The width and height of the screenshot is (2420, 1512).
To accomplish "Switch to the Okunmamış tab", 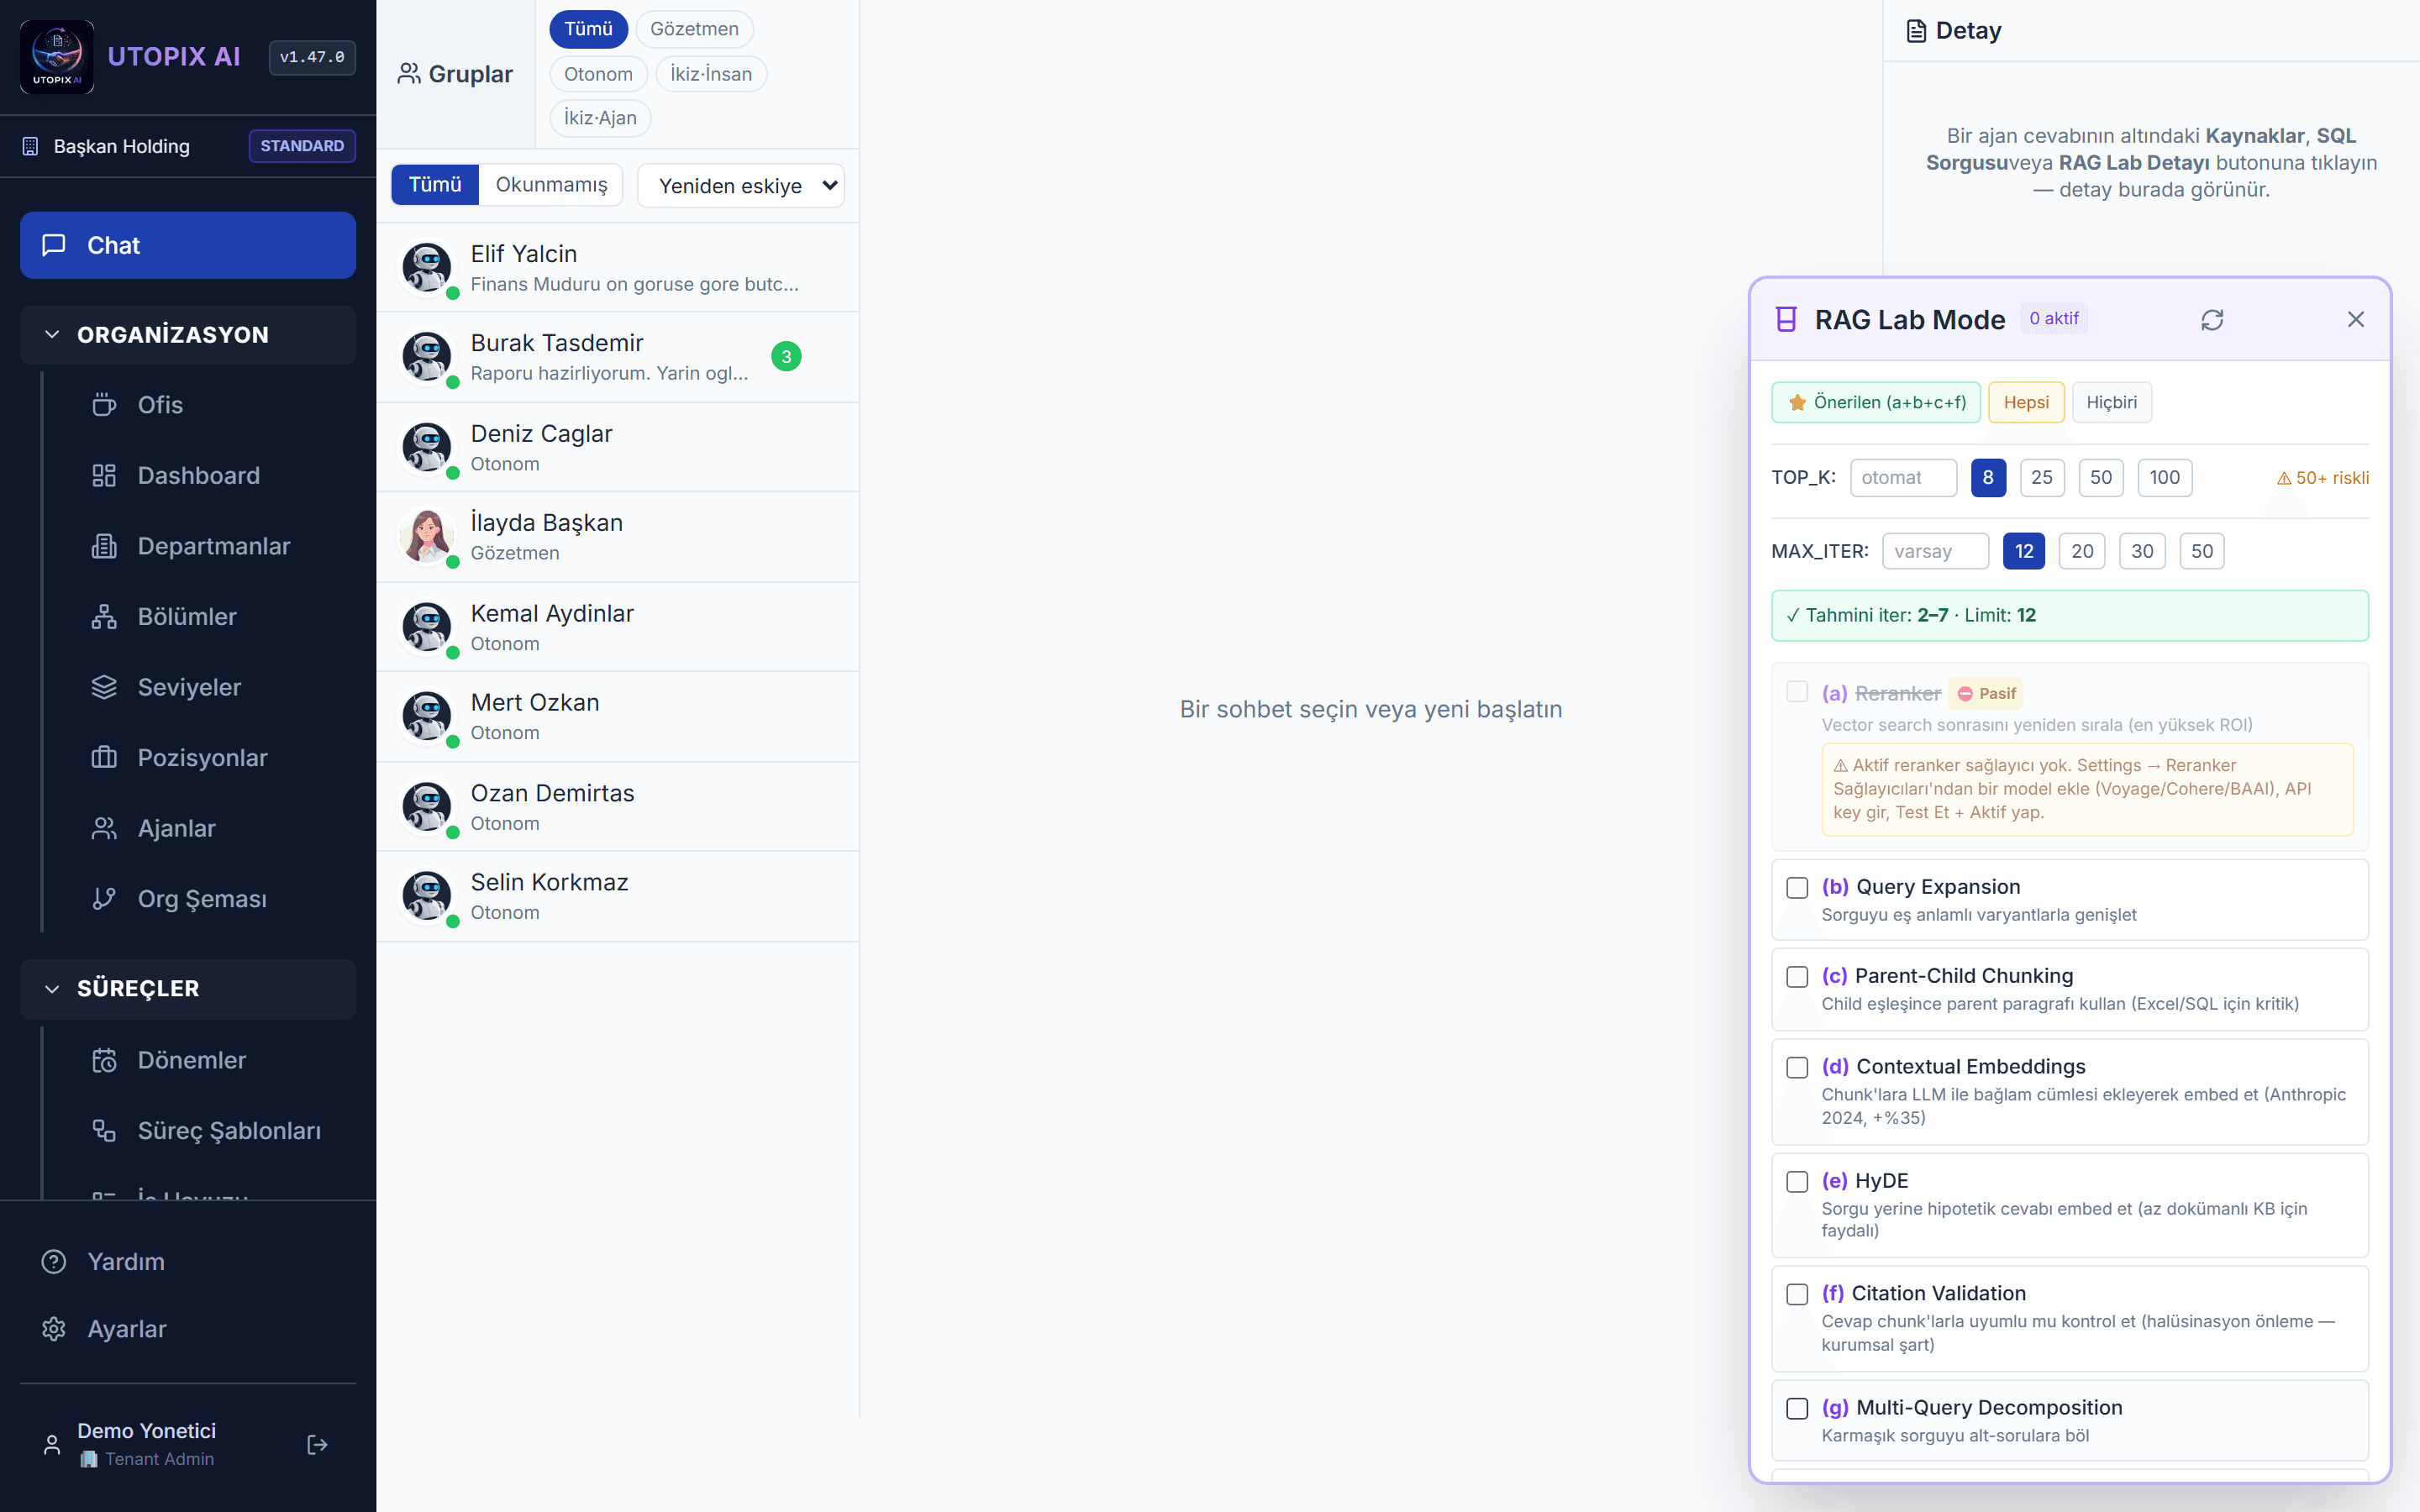I will 551,185.
